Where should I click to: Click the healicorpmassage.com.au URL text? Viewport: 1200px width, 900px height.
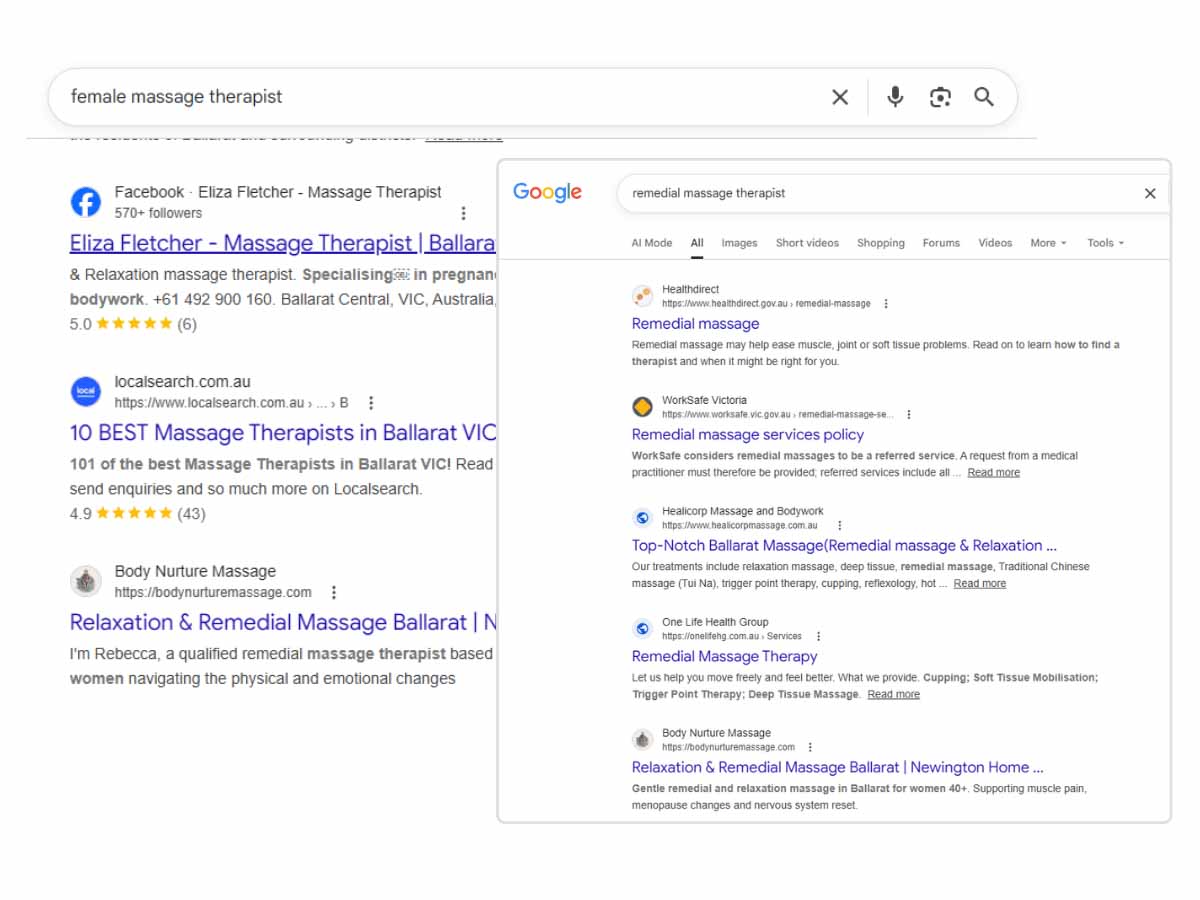pyautogui.click(x=739, y=525)
